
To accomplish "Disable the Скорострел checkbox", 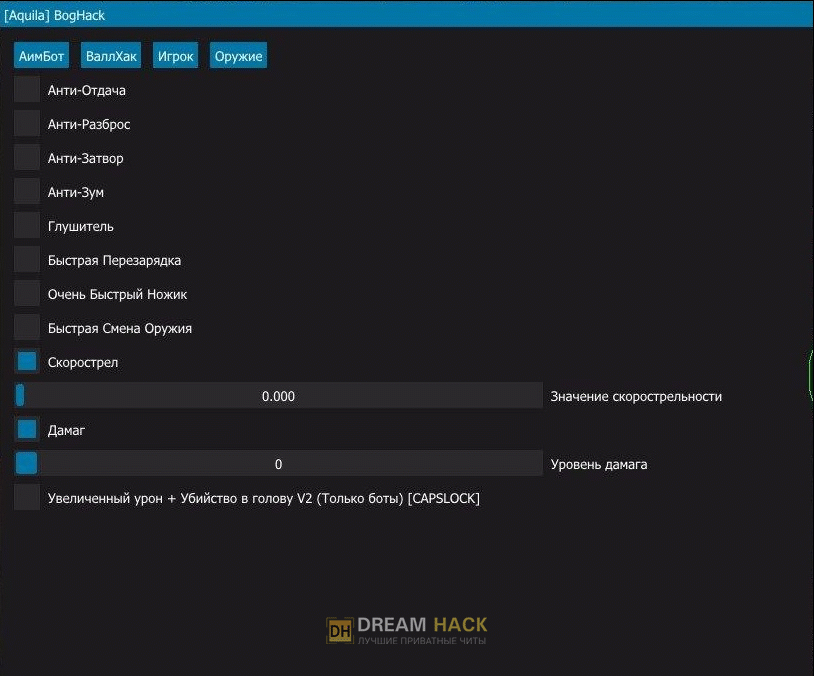I will tap(27, 362).
